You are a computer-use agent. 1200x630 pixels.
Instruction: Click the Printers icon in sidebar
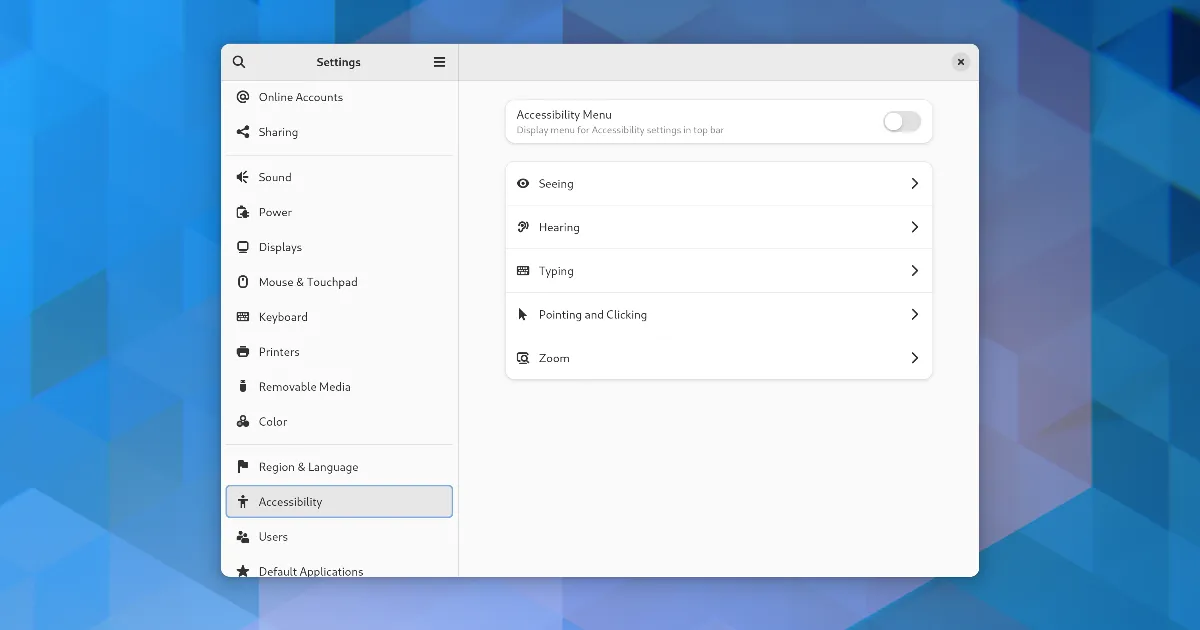(242, 352)
